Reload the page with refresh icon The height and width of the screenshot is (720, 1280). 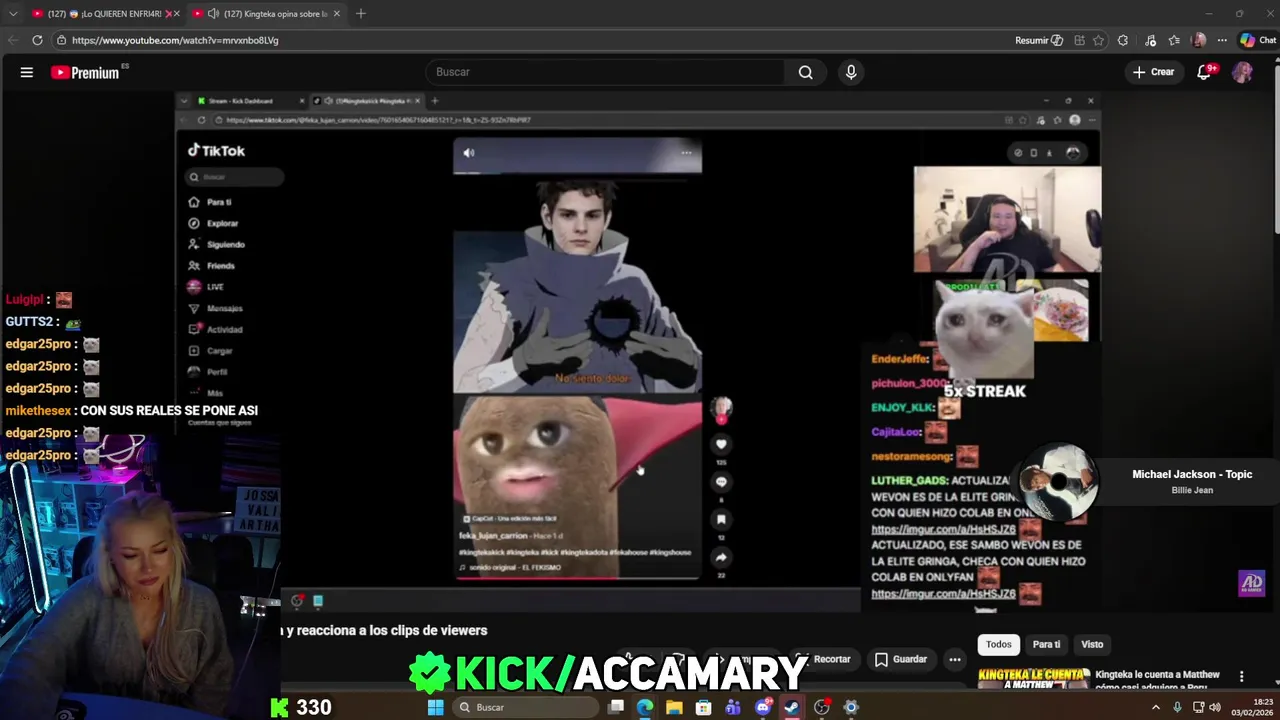(37, 40)
